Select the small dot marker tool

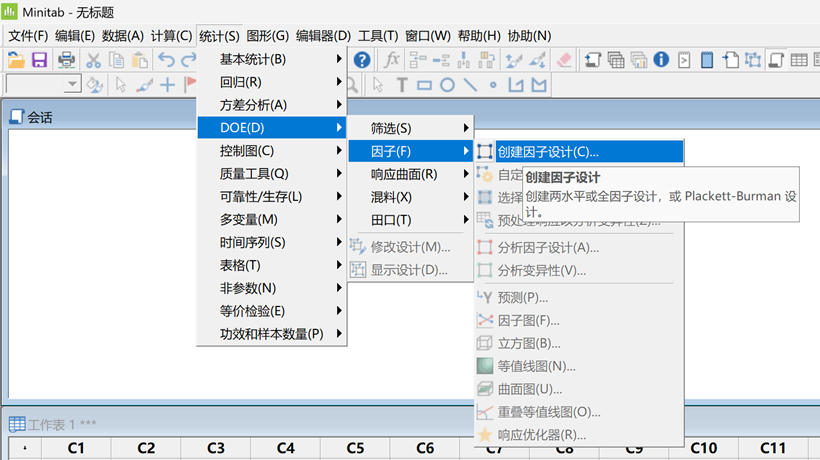tap(493, 85)
